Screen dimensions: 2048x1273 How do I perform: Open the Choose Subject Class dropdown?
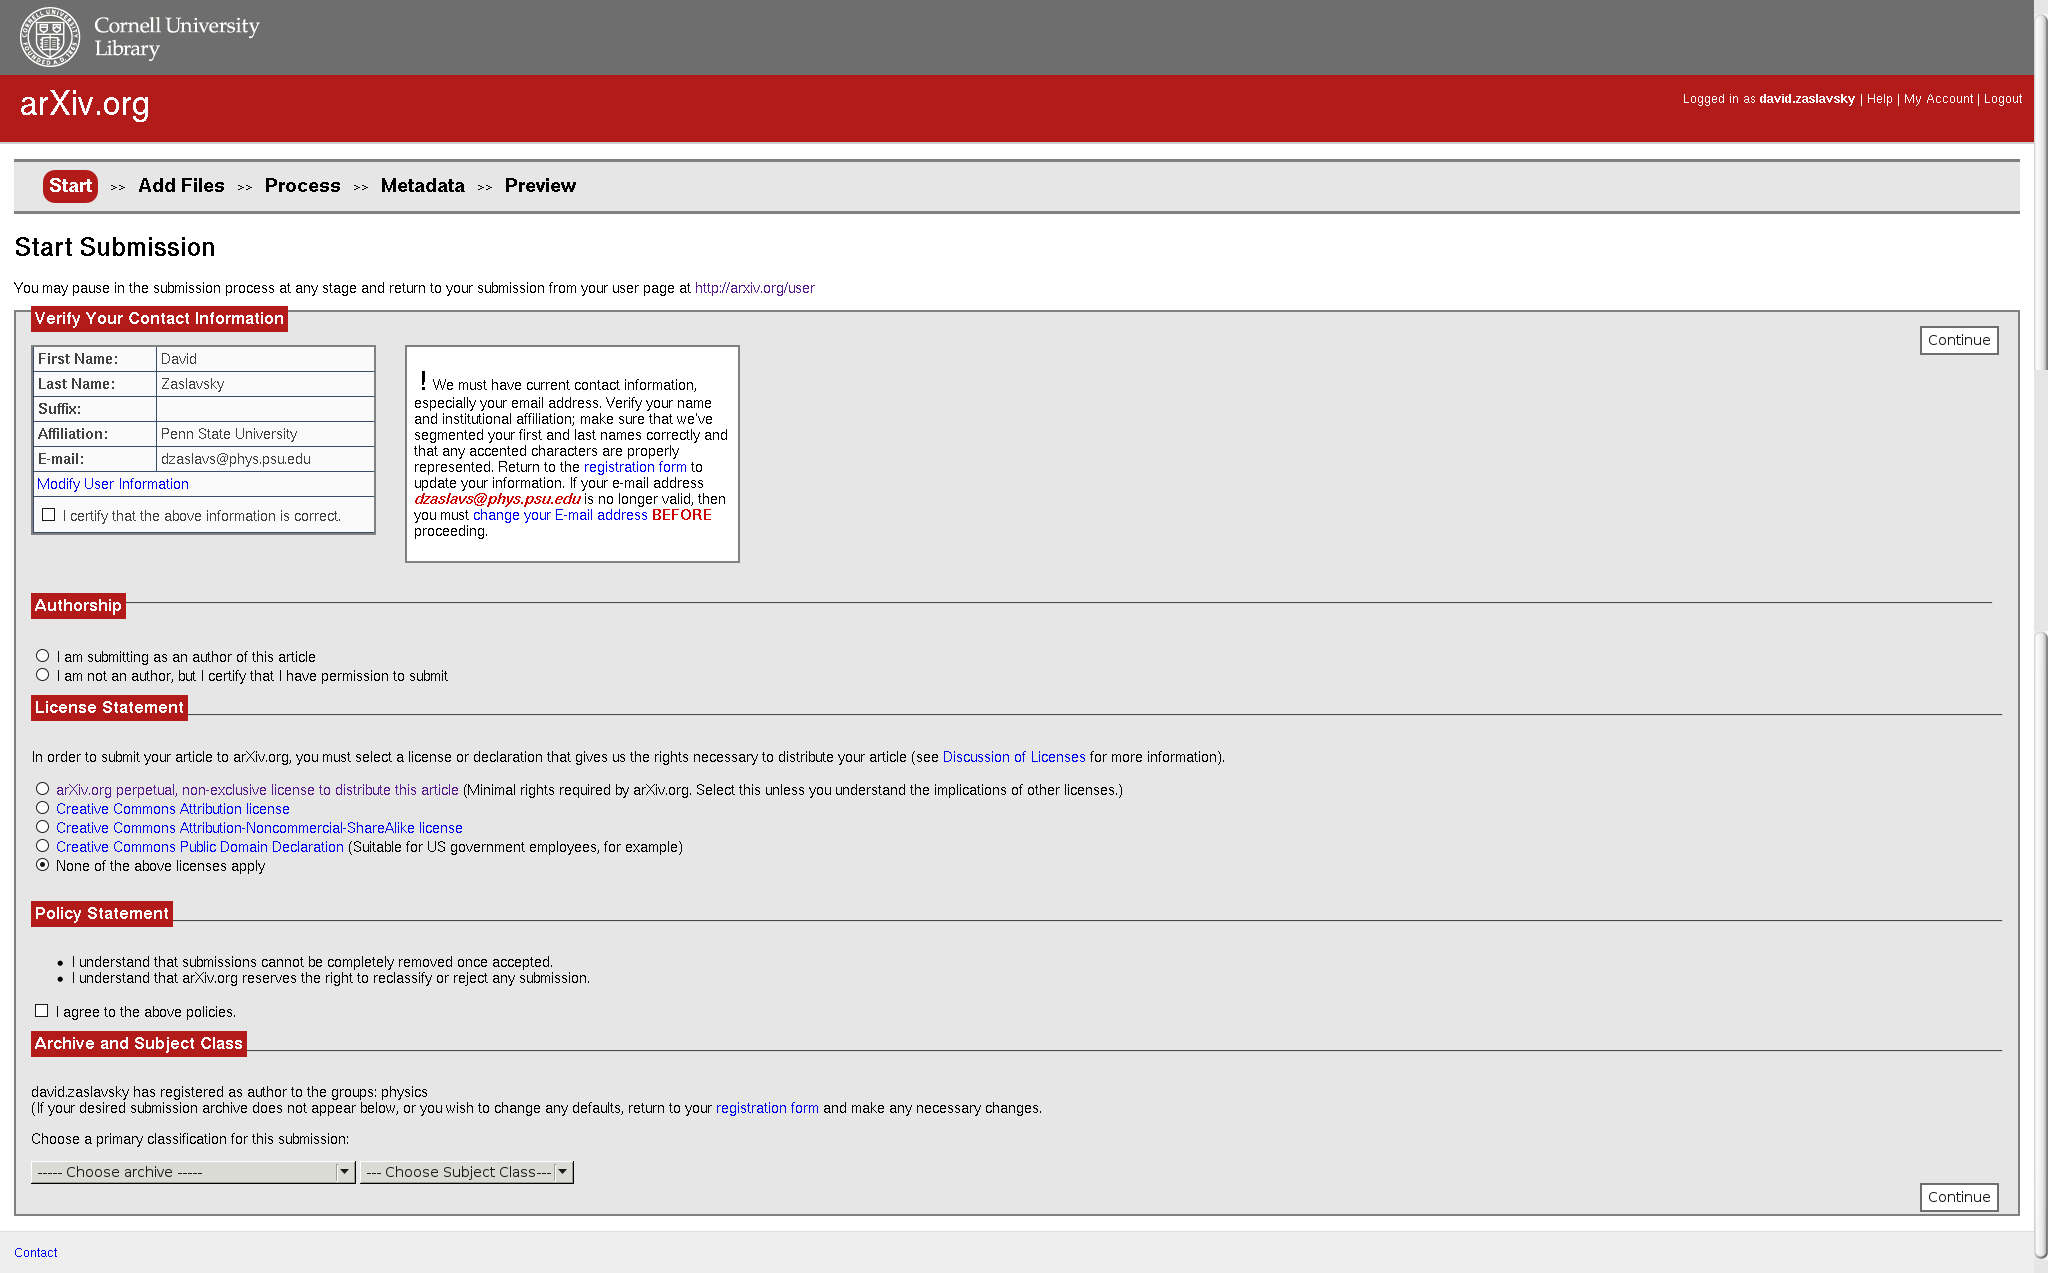point(467,1172)
